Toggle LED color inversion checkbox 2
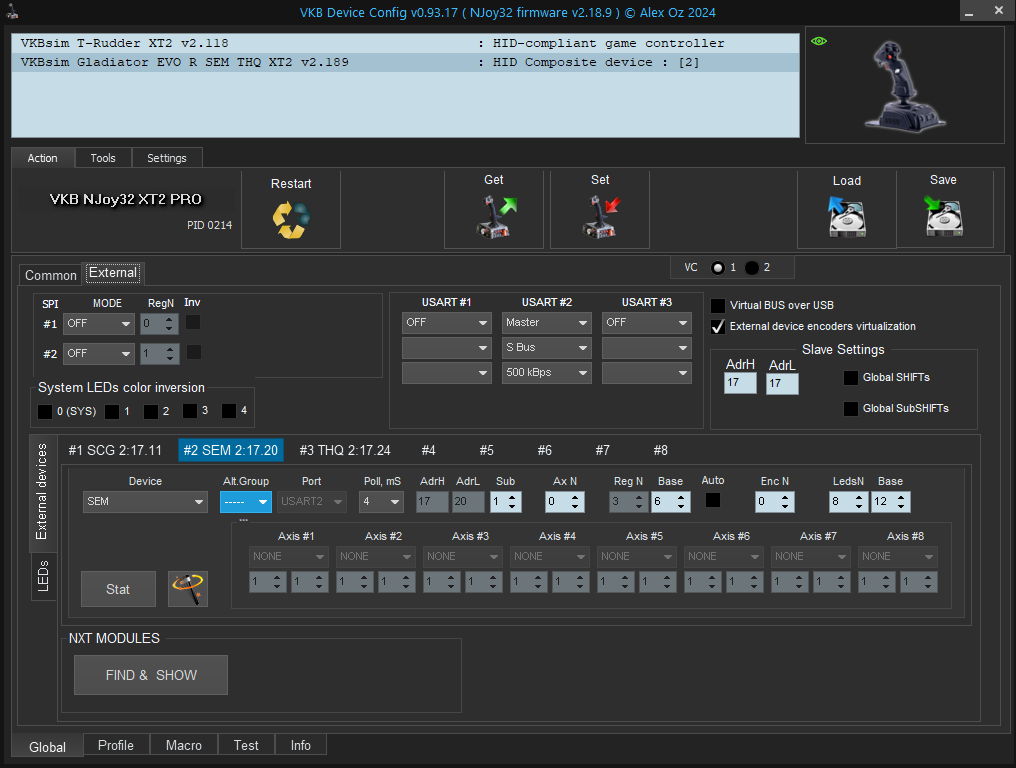This screenshot has width=1016, height=768. [151, 412]
